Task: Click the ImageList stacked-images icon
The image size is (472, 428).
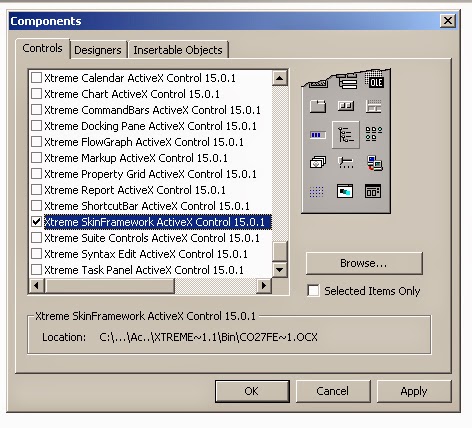Action: 318,163
